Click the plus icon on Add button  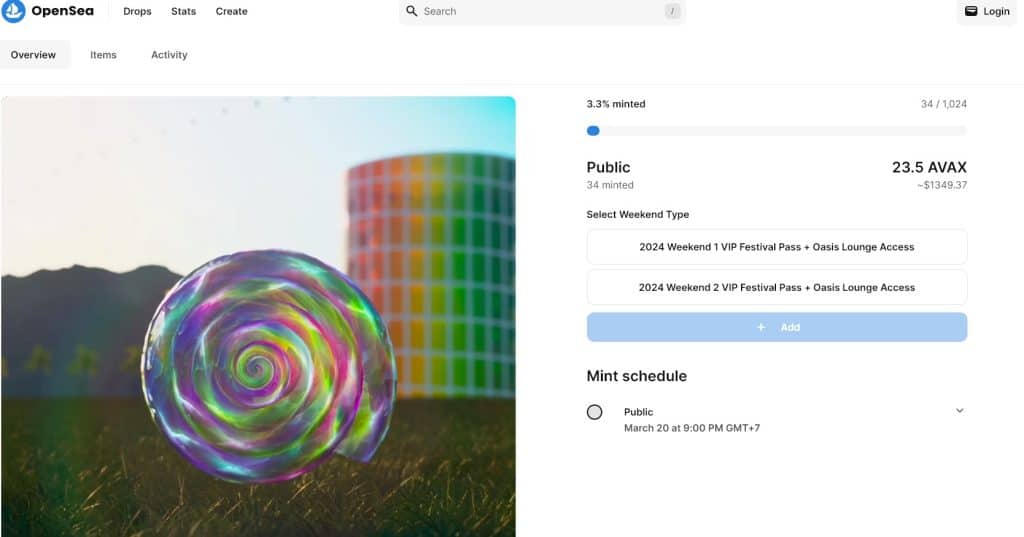[761, 327]
